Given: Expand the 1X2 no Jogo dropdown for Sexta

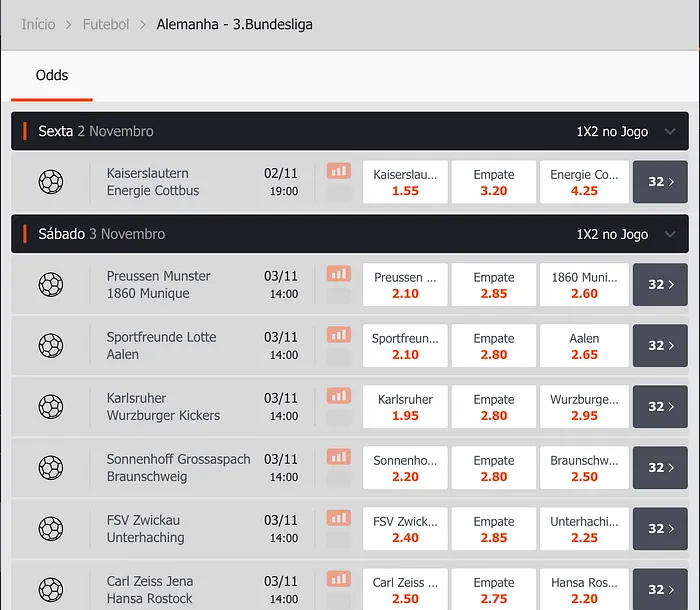Looking at the screenshot, I should [670, 131].
